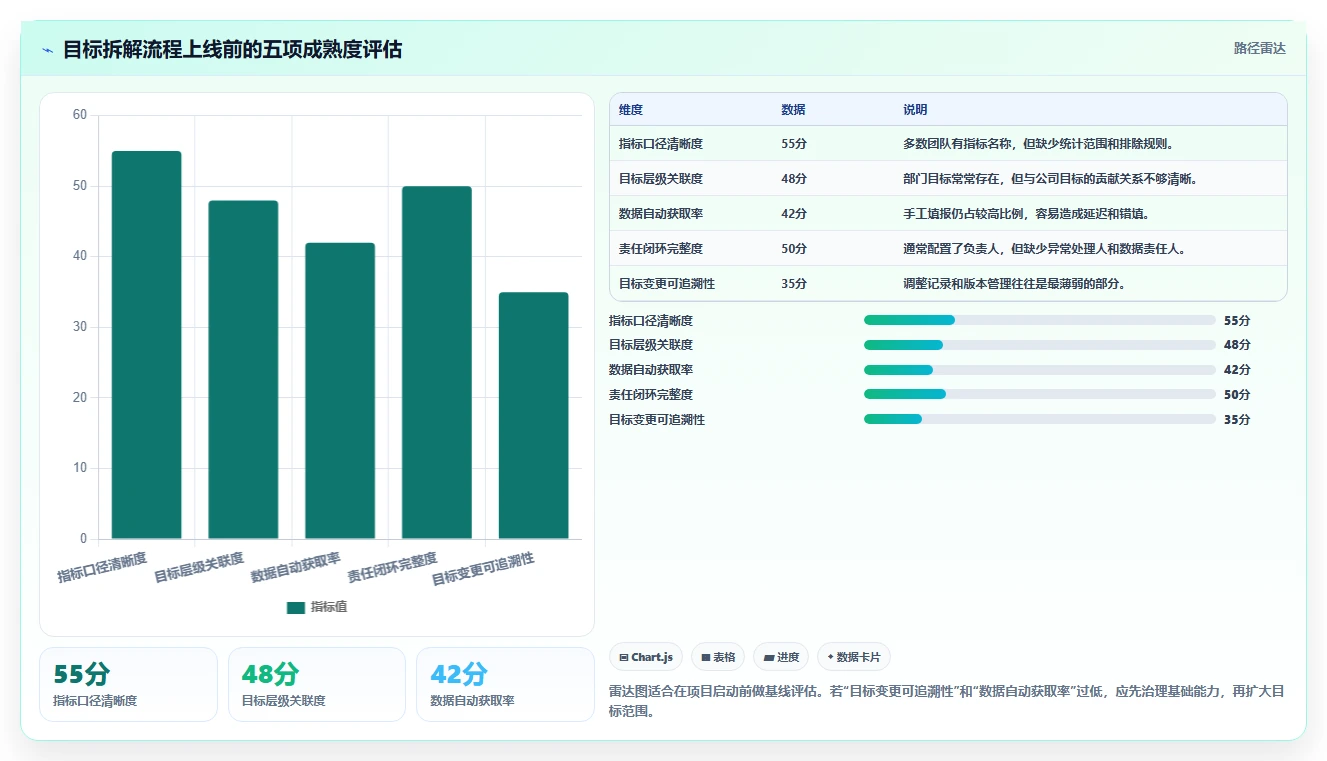The height and width of the screenshot is (761, 1327).
Task: Click the x-axis label 责任闭环完整度
Action: pyautogui.click(x=393, y=568)
